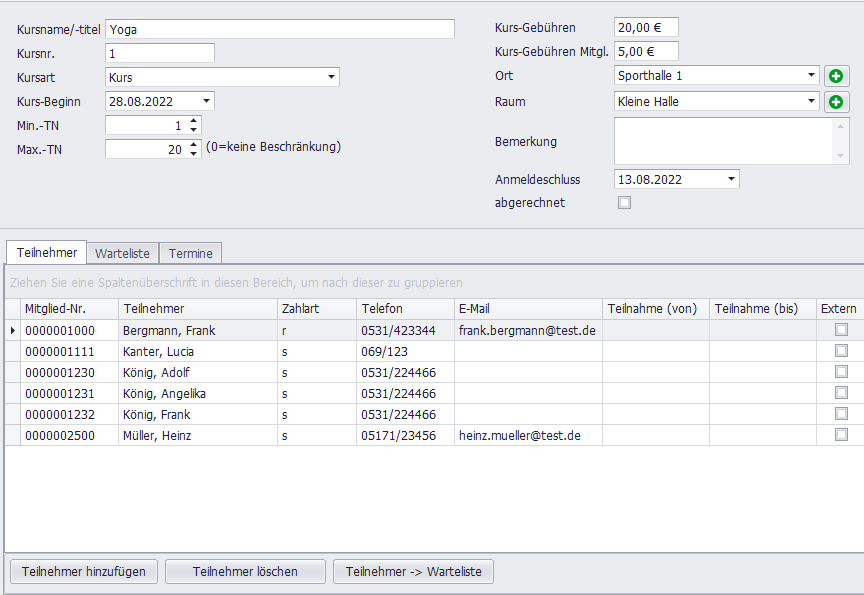This screenshot has width=864, height=595.
Task: Move participant with Teilnehmer -> Warteliste button
Action: (x=413, y=572)
